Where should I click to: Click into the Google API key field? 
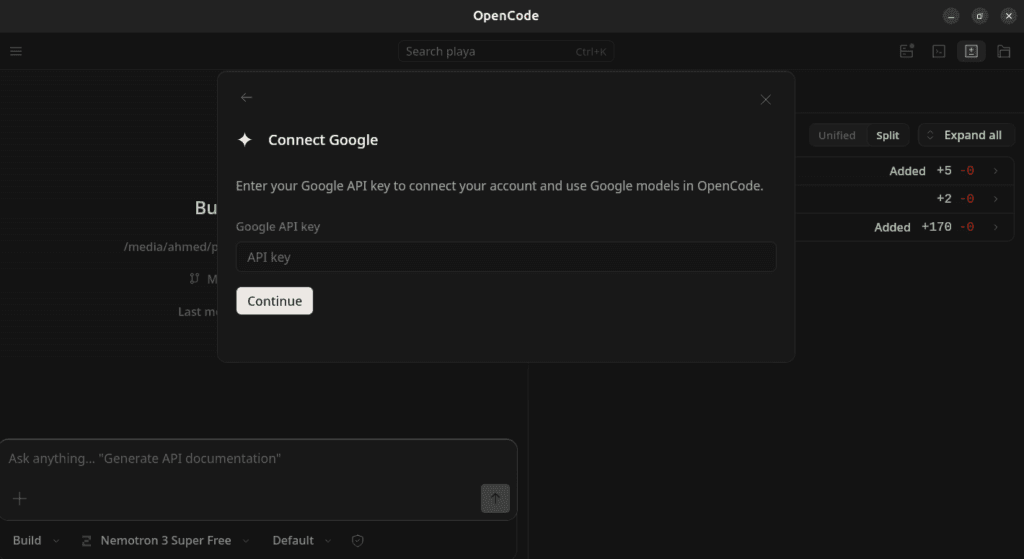(506, 257)
